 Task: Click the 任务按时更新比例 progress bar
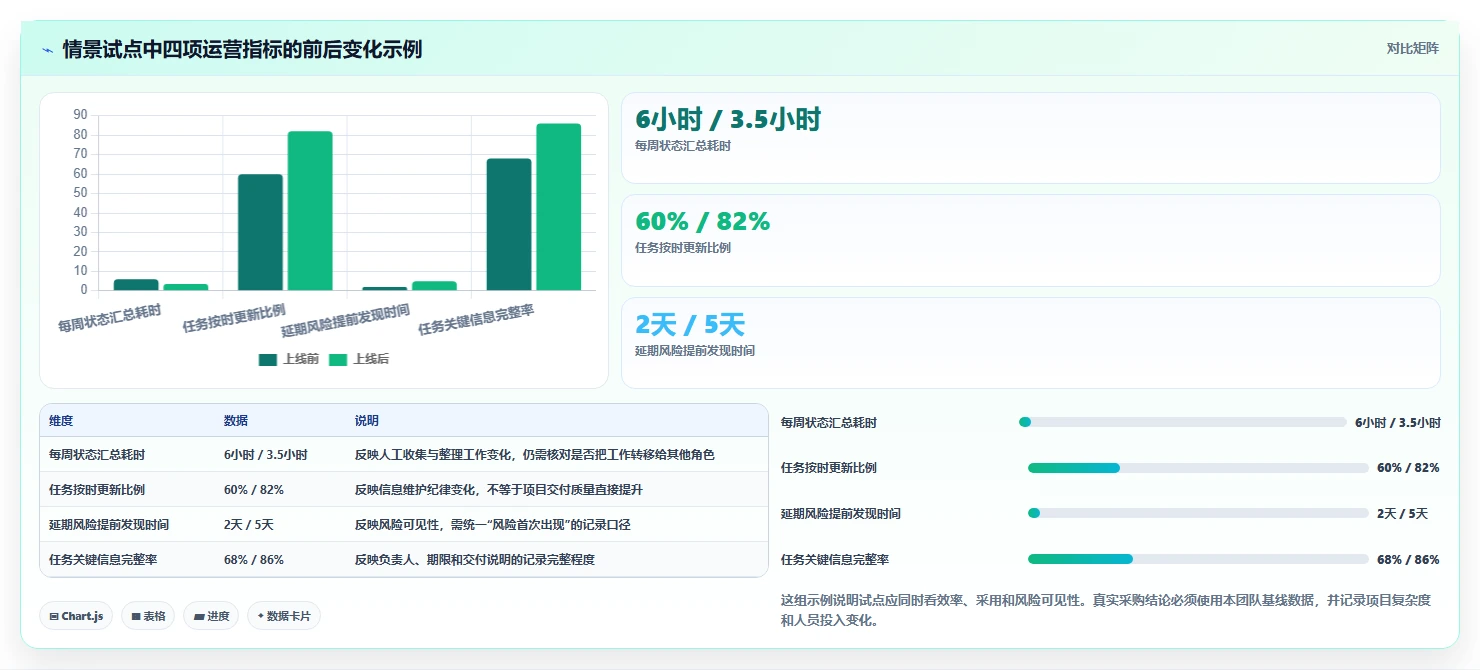[1198, 468]
